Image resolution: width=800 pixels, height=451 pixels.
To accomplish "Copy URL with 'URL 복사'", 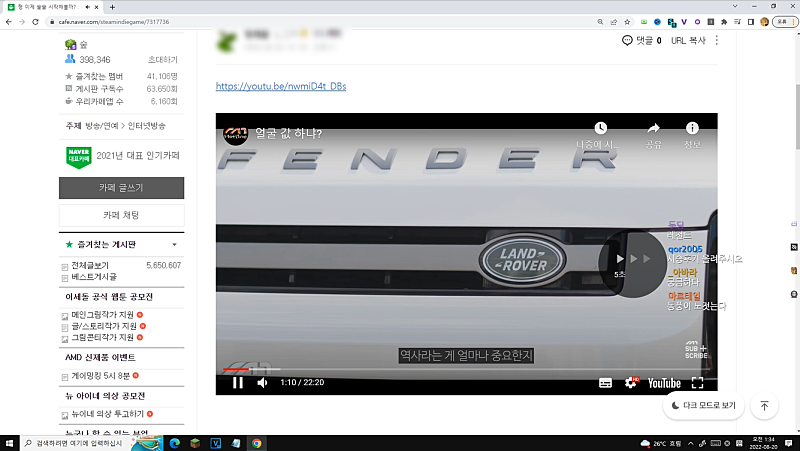I will [688, 40].
